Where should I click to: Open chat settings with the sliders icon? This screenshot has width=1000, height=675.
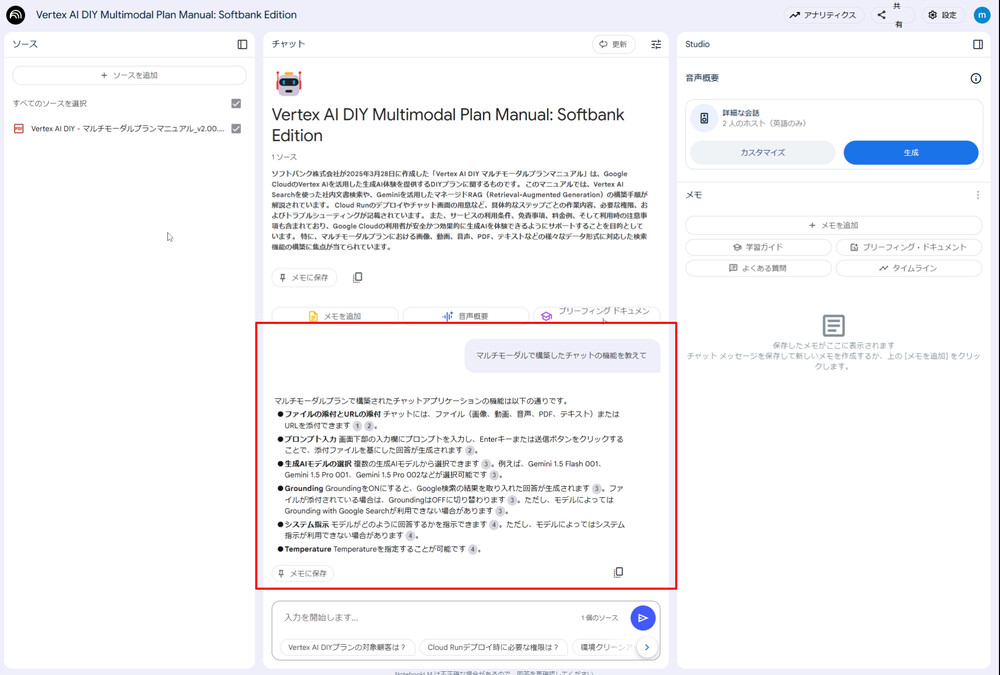[655, 44]
